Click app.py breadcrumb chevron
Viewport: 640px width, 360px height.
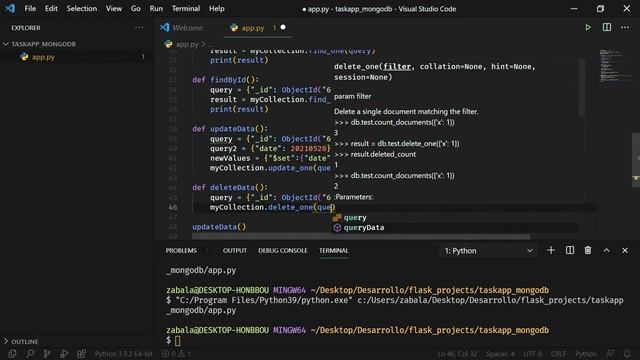pos(203,44)
